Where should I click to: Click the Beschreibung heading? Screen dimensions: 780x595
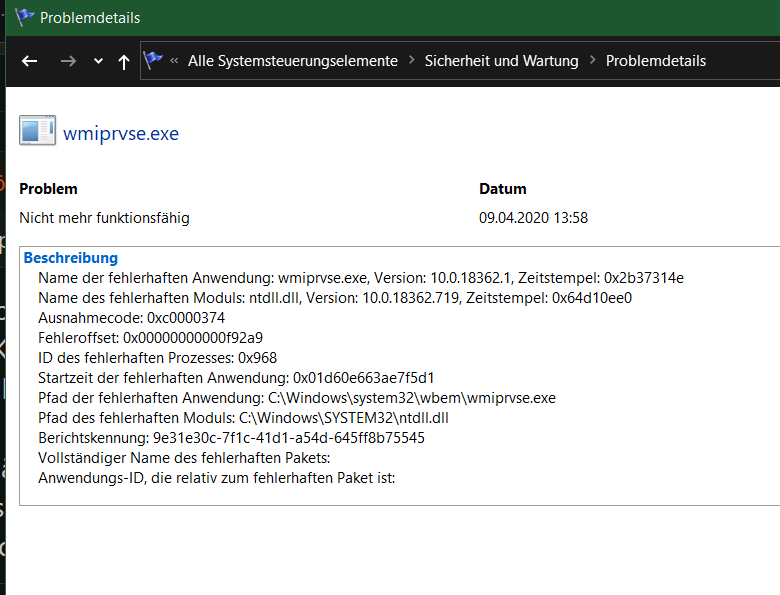tap(71, 258)
